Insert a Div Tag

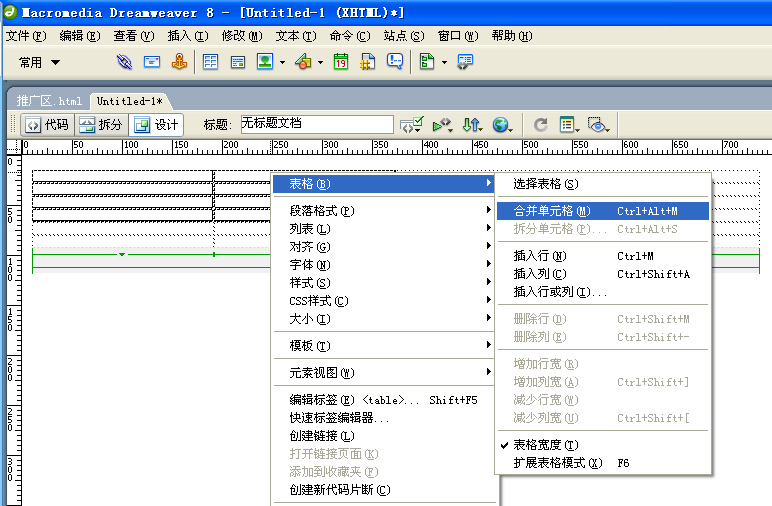238,62
